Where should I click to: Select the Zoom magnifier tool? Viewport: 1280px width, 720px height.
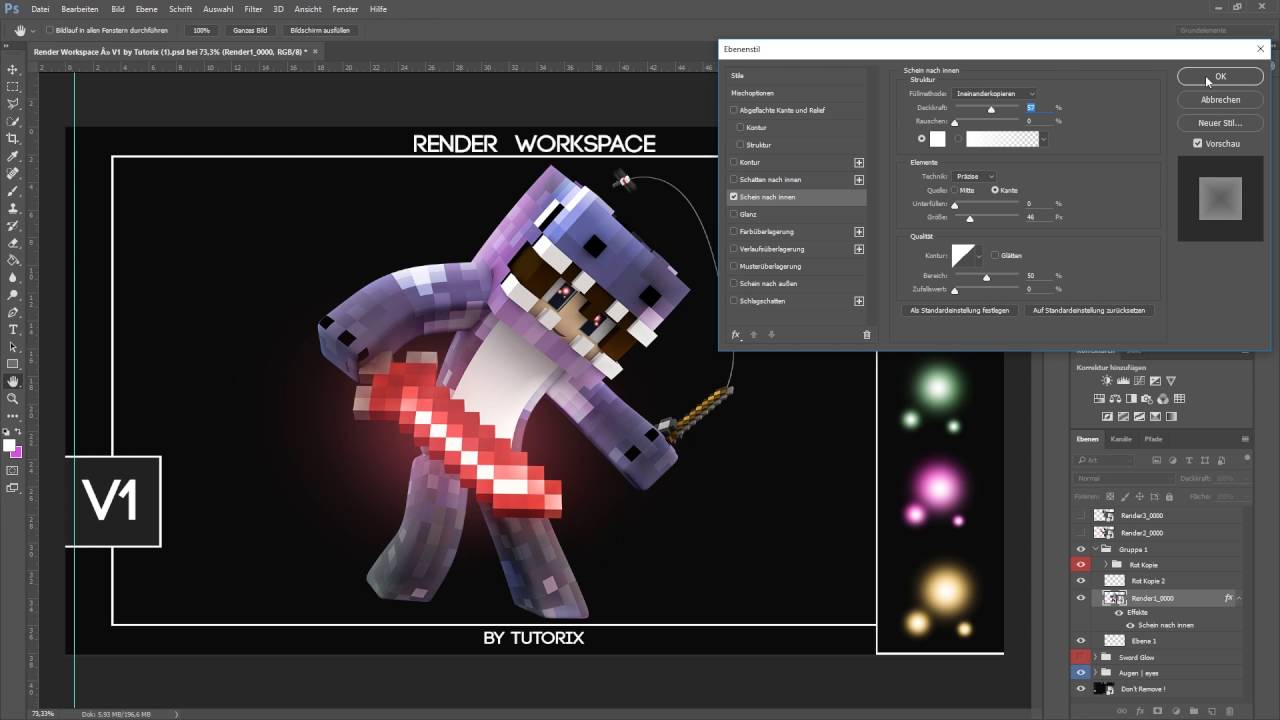13,399
